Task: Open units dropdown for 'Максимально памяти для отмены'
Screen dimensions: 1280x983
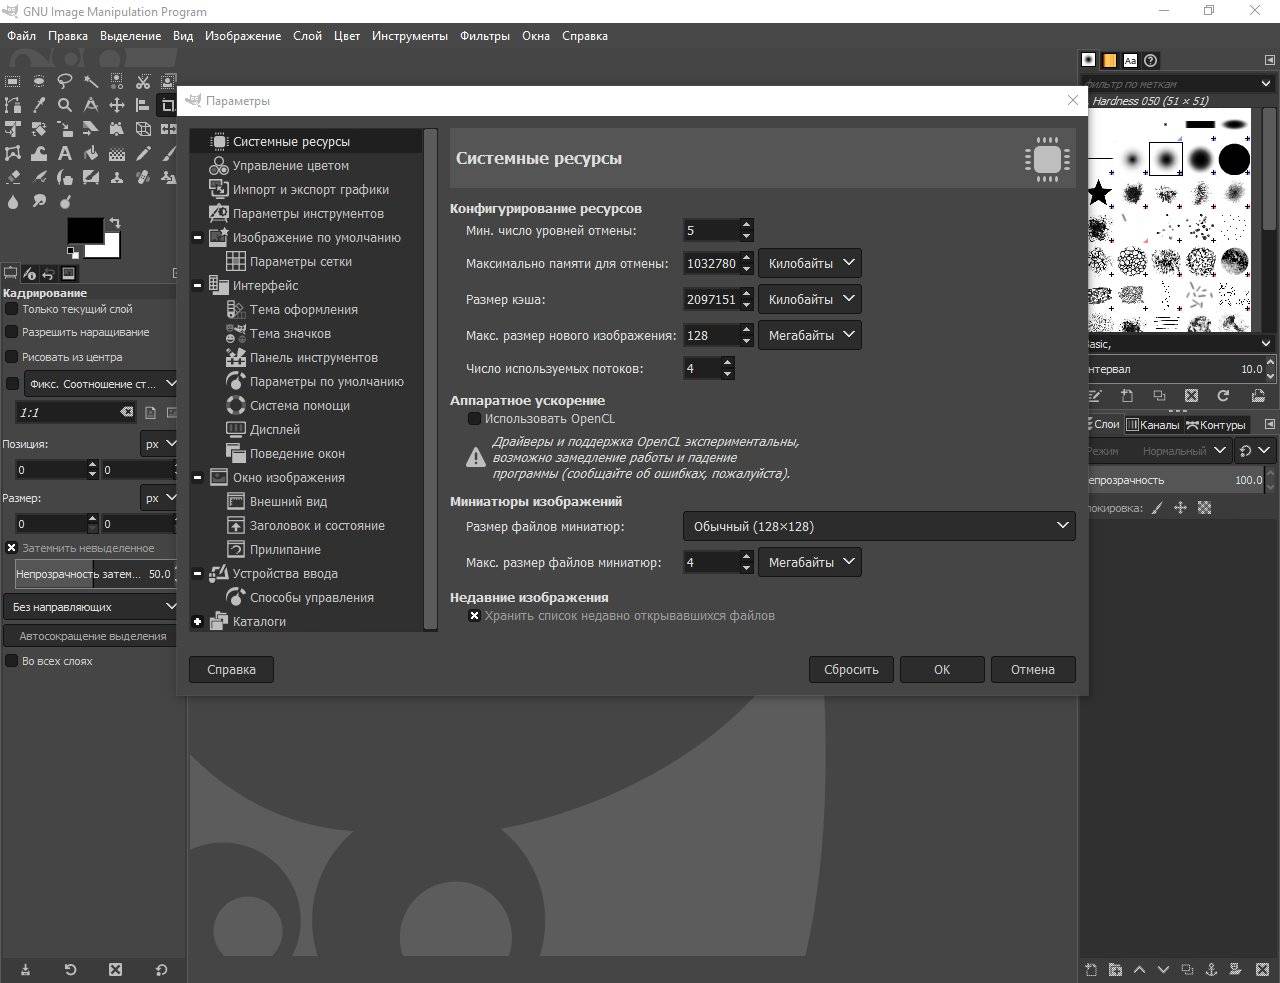Action: 810,263
